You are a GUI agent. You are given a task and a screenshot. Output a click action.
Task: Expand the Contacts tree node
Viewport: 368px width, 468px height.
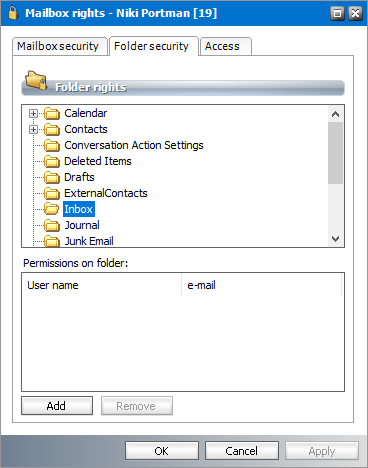click(33, 129)
